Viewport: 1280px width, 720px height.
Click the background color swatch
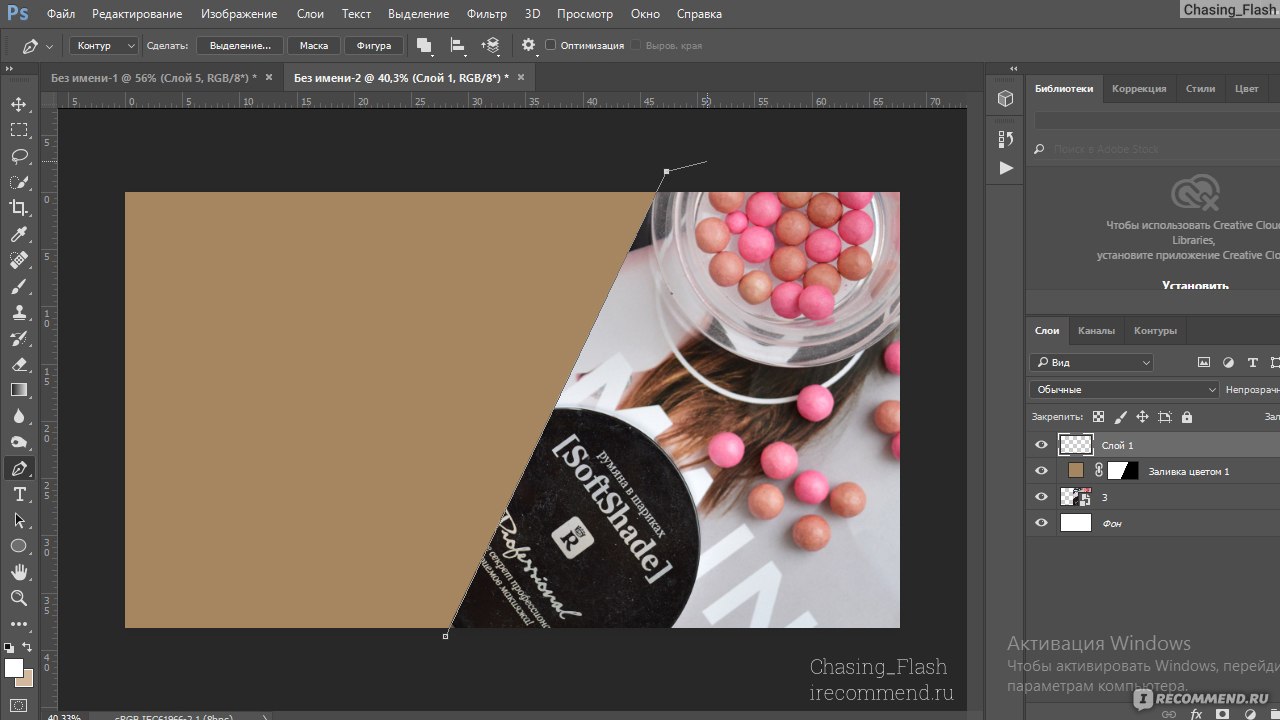(x=24, y=678)
